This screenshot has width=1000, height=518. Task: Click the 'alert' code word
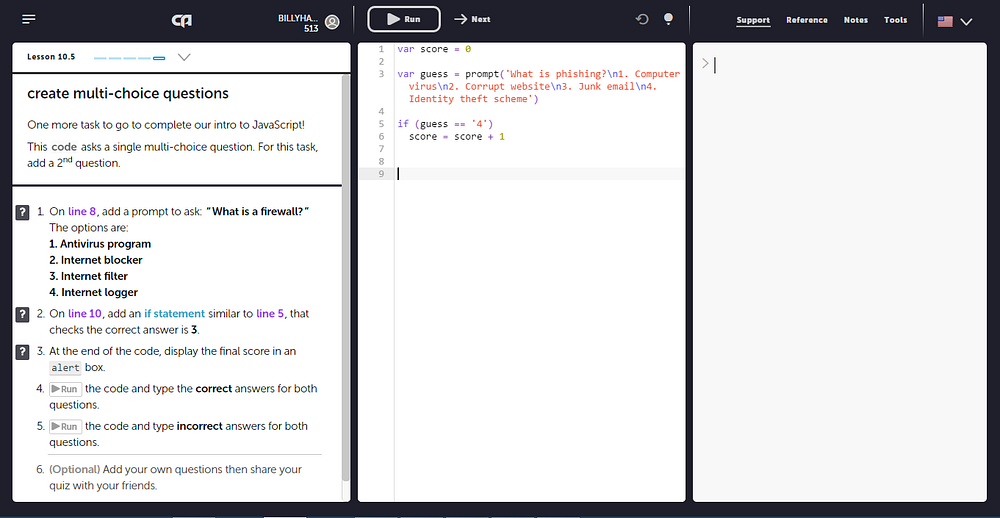(65, 368)
